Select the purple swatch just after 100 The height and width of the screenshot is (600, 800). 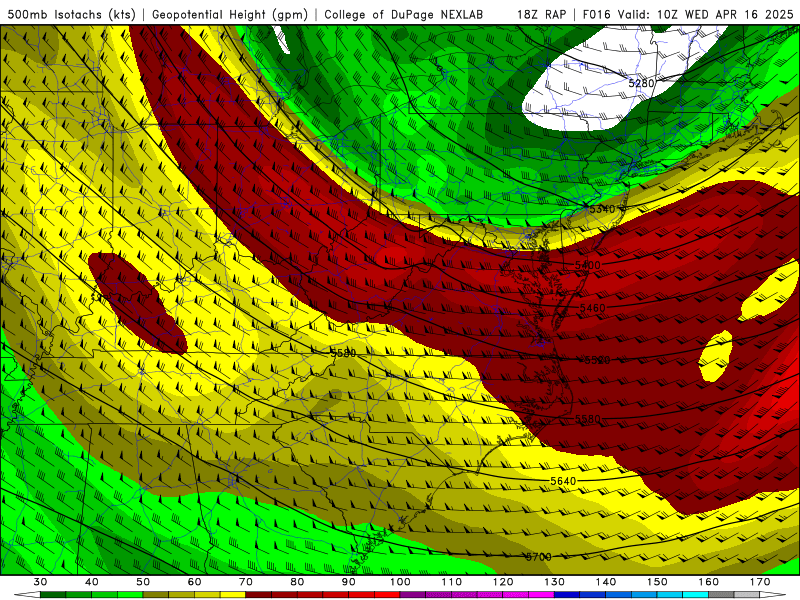tap(413, 595)
